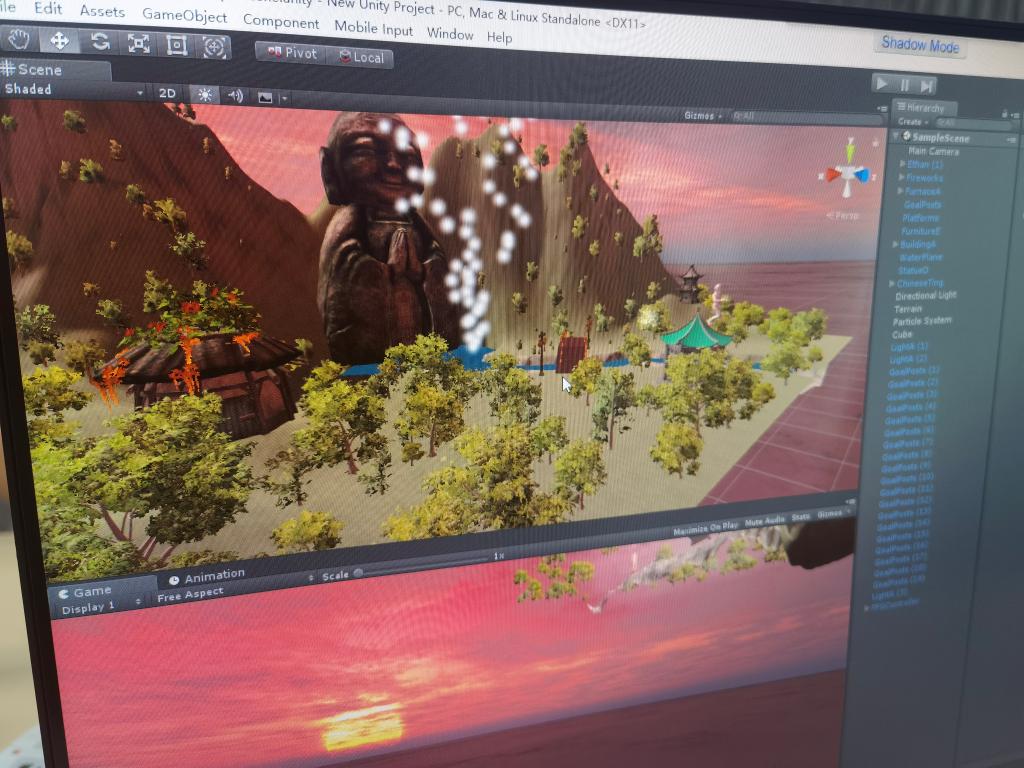Select the Rotate tool
The width and height of the screenshot is (1024, 768).
pos(99,42)
